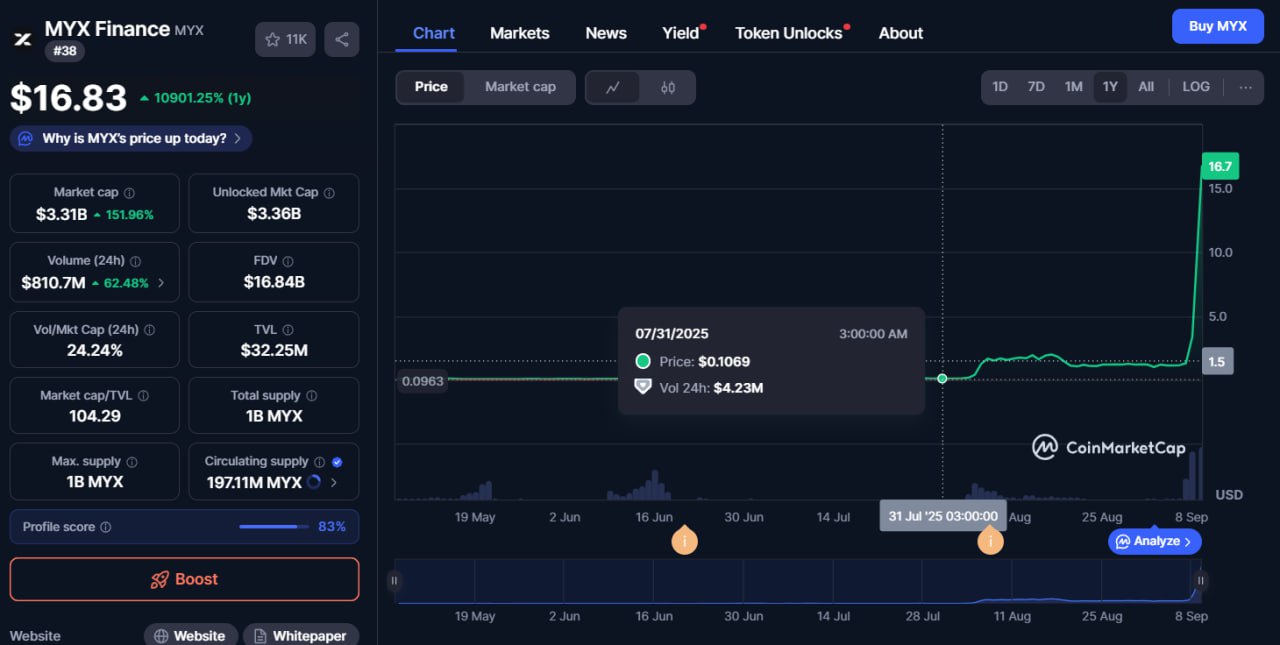This screenshot has height=645, width=1280.
Task: Click the info icon beside Market cap
Action: click(129, 192)
